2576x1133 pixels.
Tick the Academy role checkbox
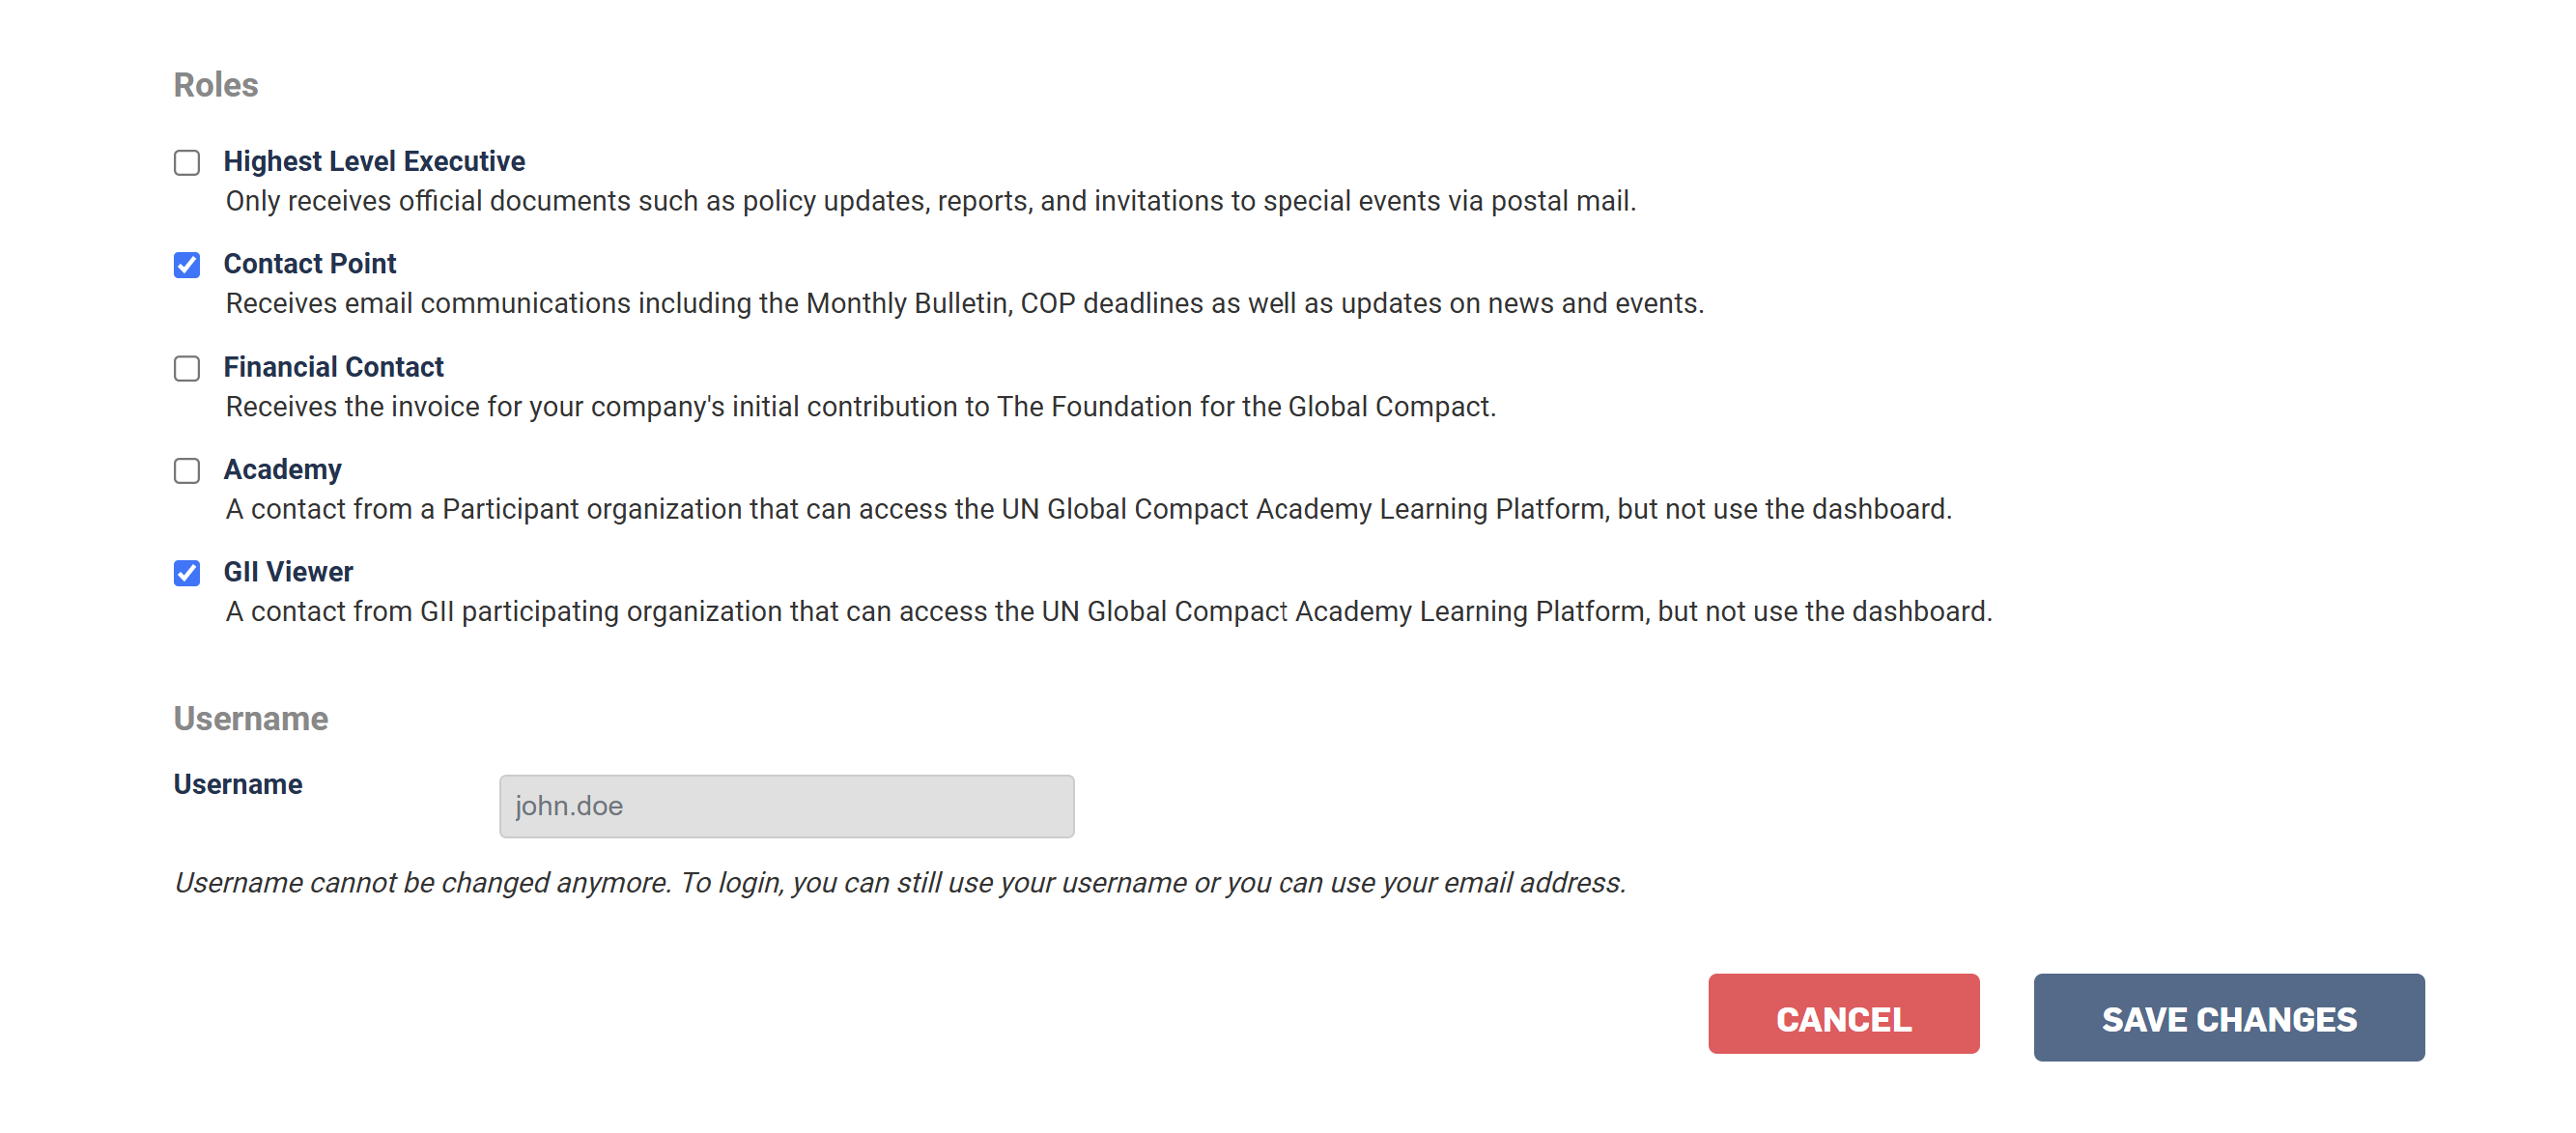[x=187, y=470]
